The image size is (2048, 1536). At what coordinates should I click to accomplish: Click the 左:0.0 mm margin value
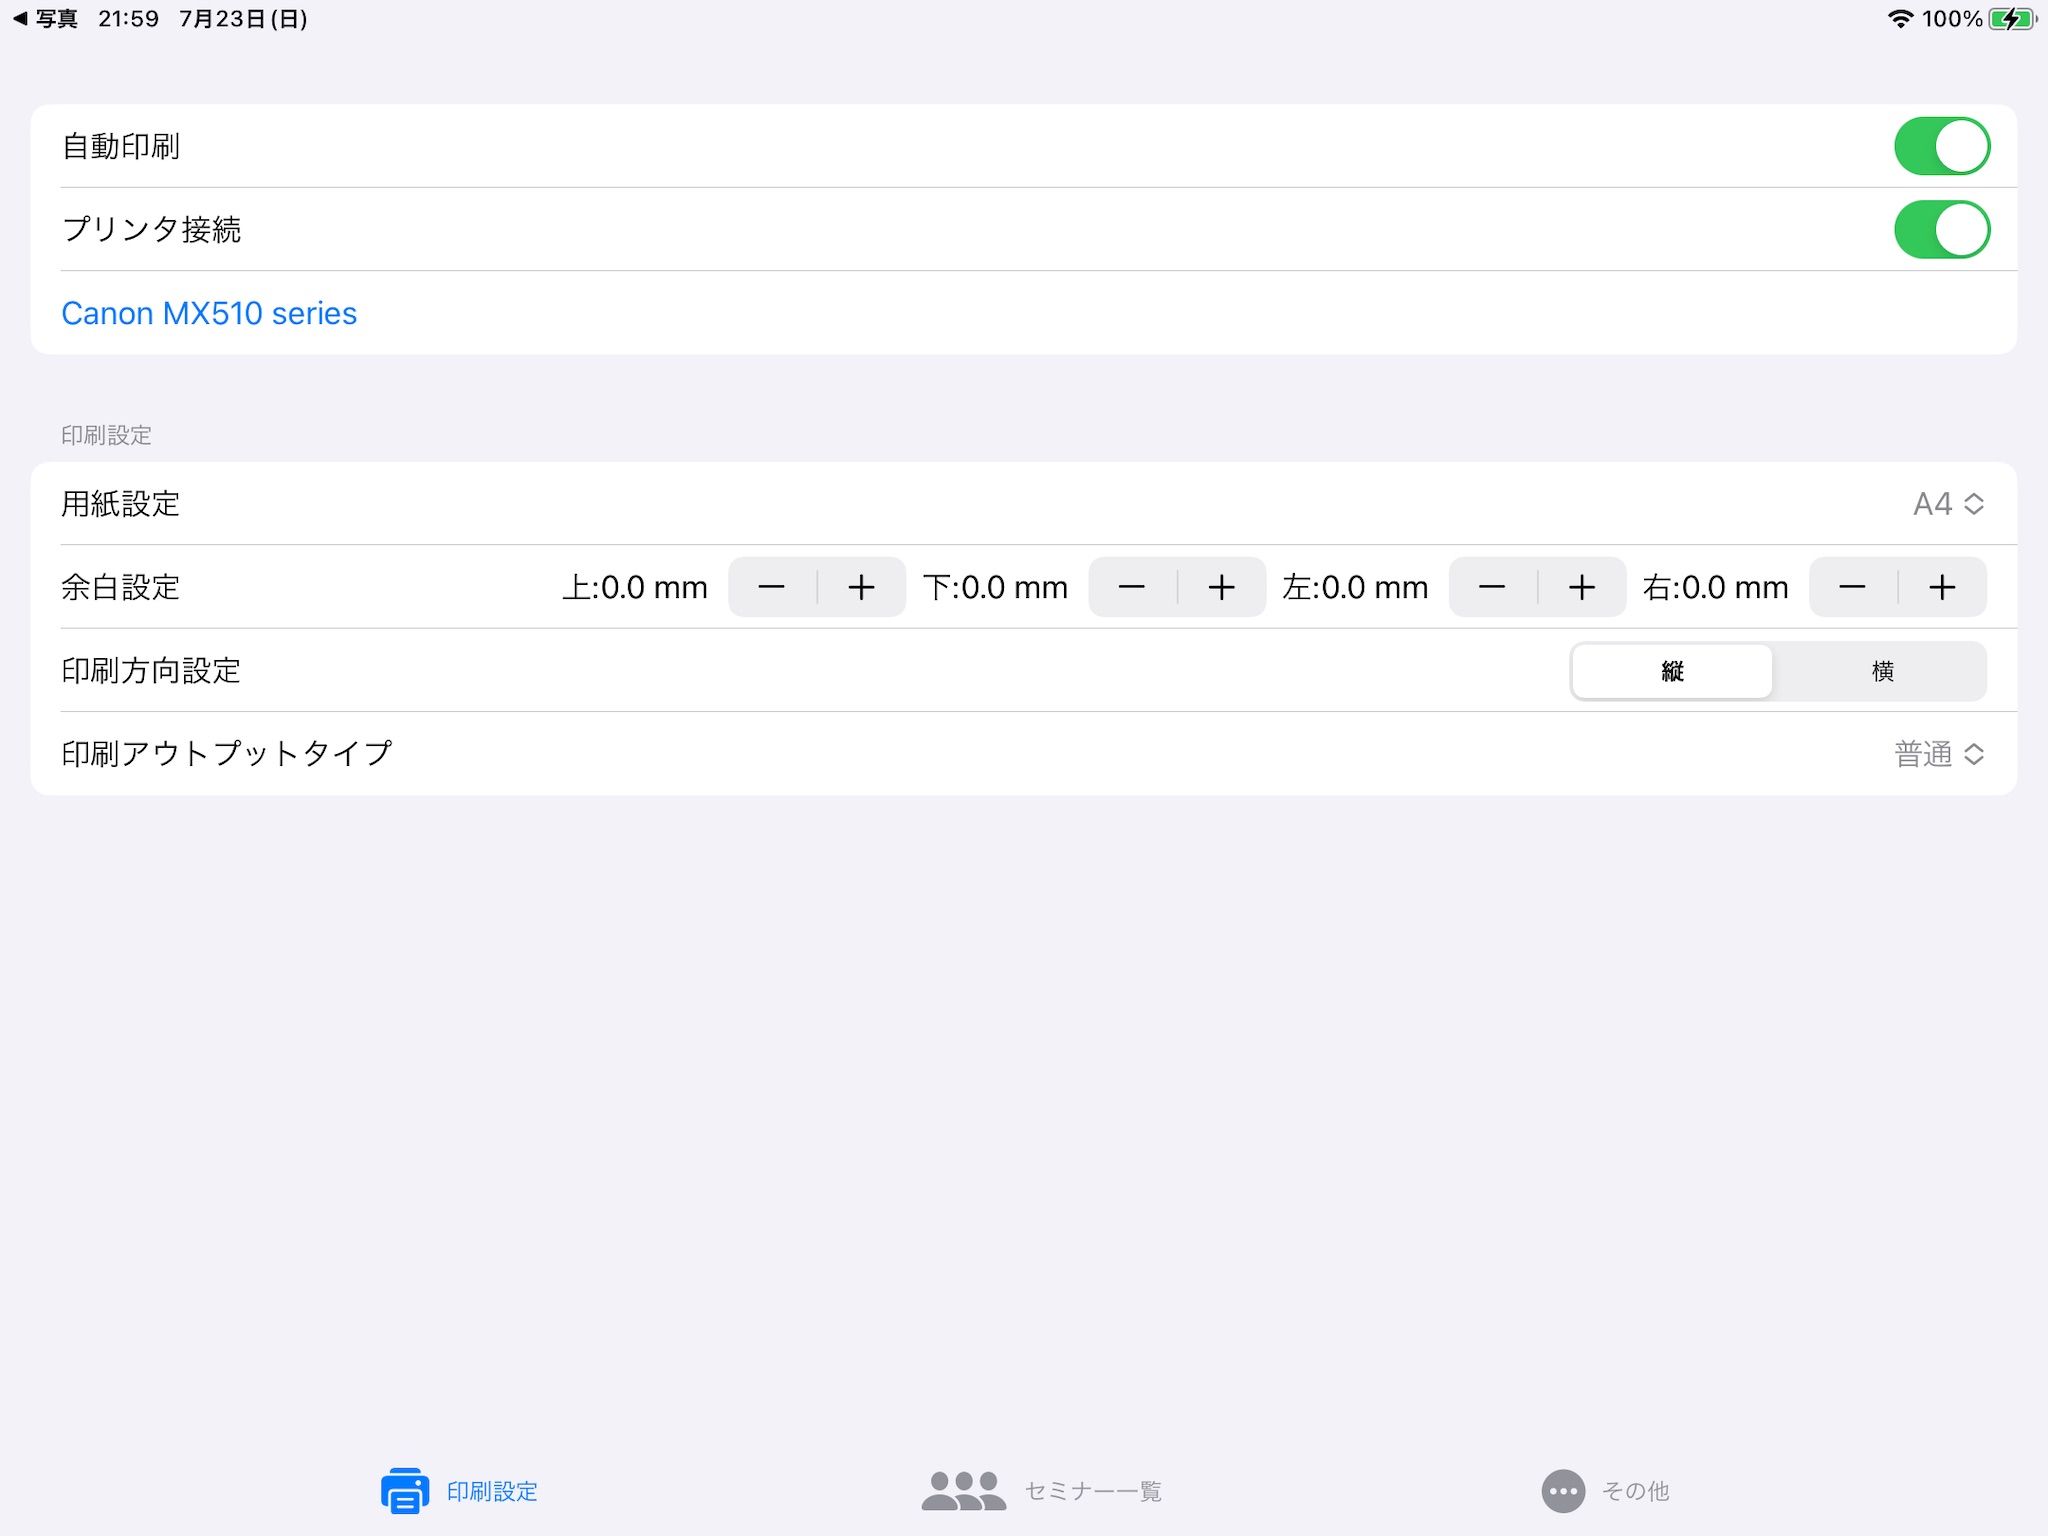1355,587
